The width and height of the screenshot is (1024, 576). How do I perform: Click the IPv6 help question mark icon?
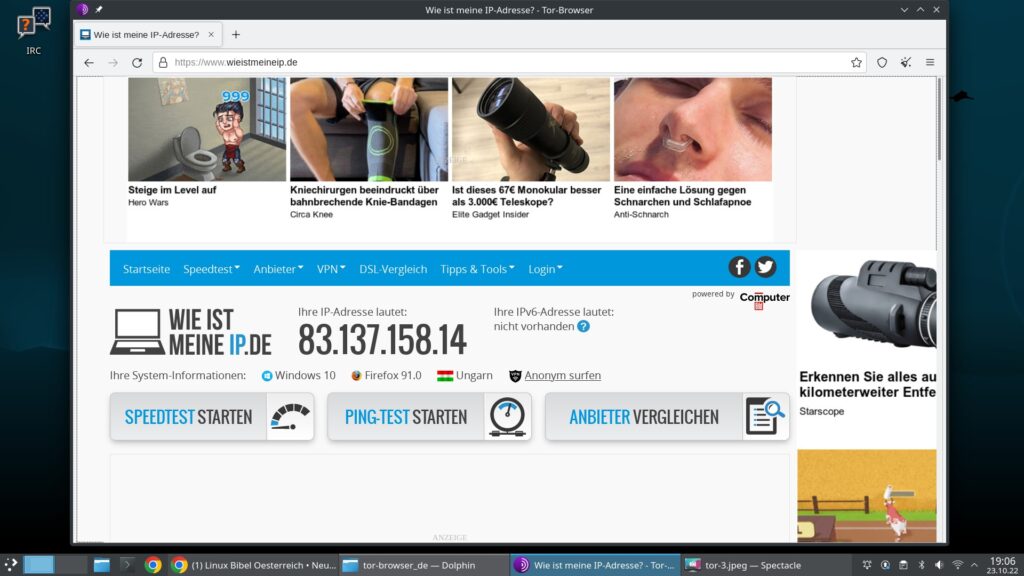(583, 327)
